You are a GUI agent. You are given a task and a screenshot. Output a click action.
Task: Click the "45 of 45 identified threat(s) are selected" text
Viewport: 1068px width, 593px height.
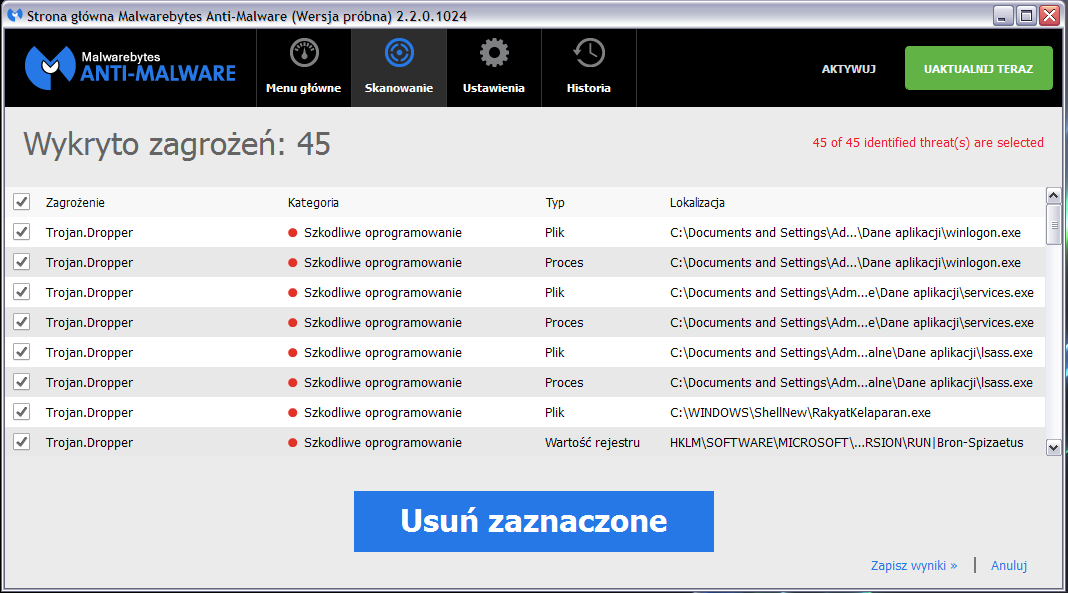928,142
